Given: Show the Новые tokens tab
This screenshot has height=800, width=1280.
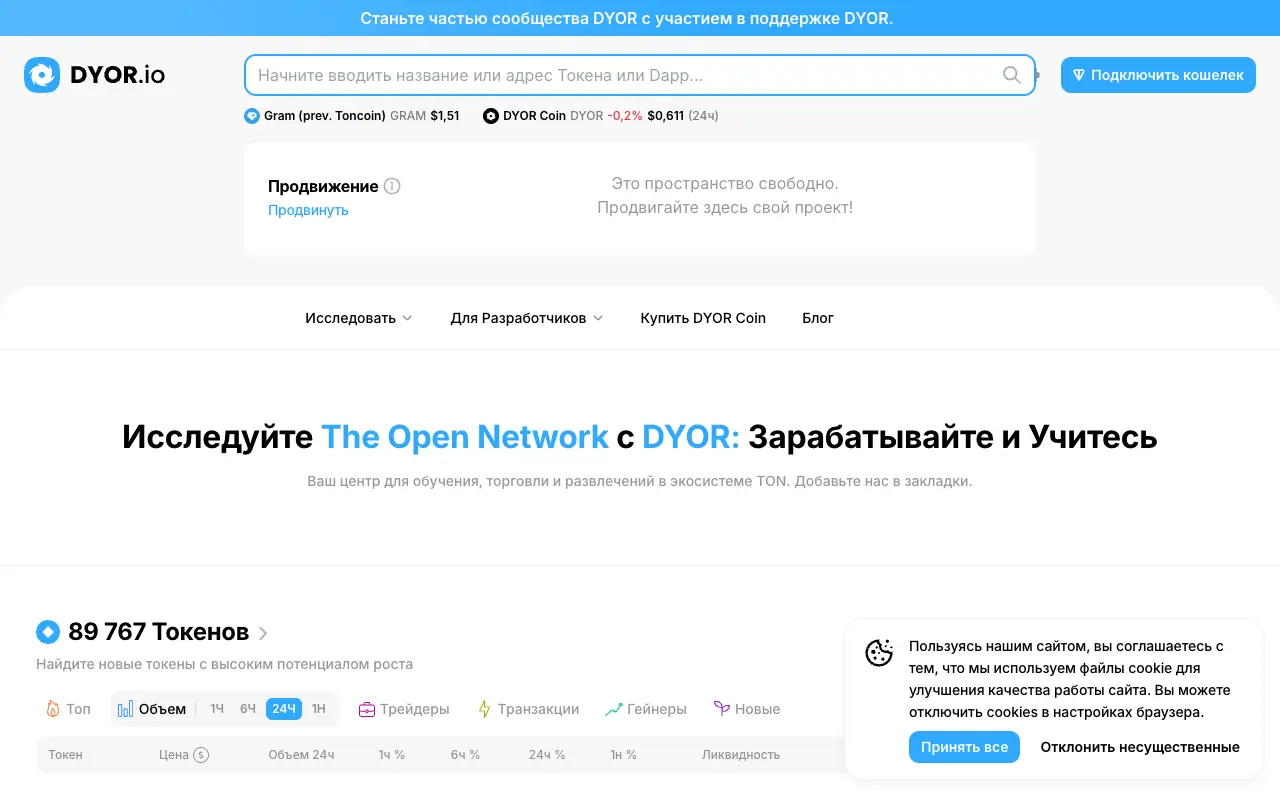Looking at the screenshot, I should click(747, 709).
